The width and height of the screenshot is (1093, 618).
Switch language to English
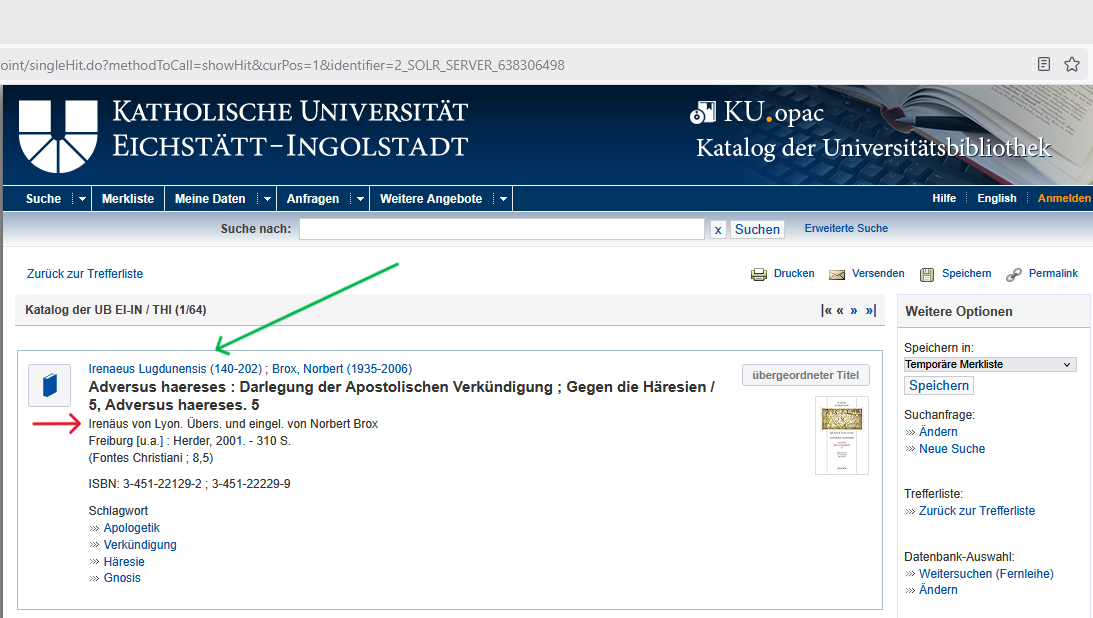pos(997,199)
